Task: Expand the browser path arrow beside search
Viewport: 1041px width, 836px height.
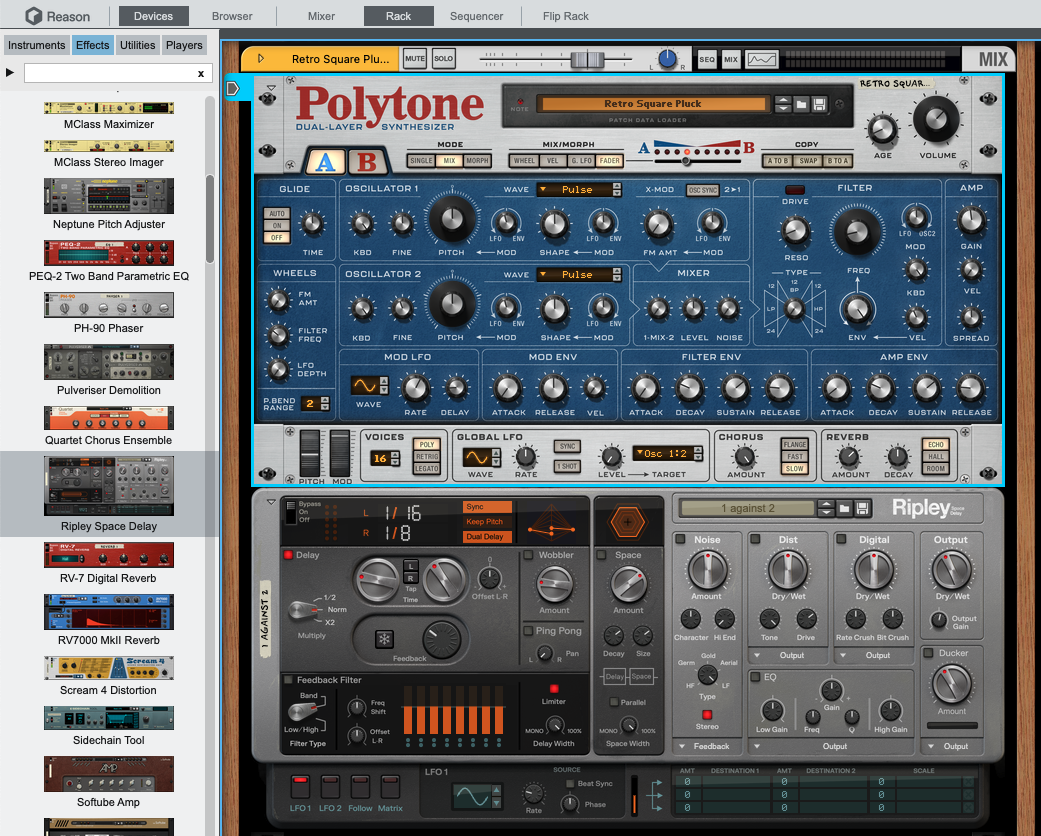Action: pos(9,72)
